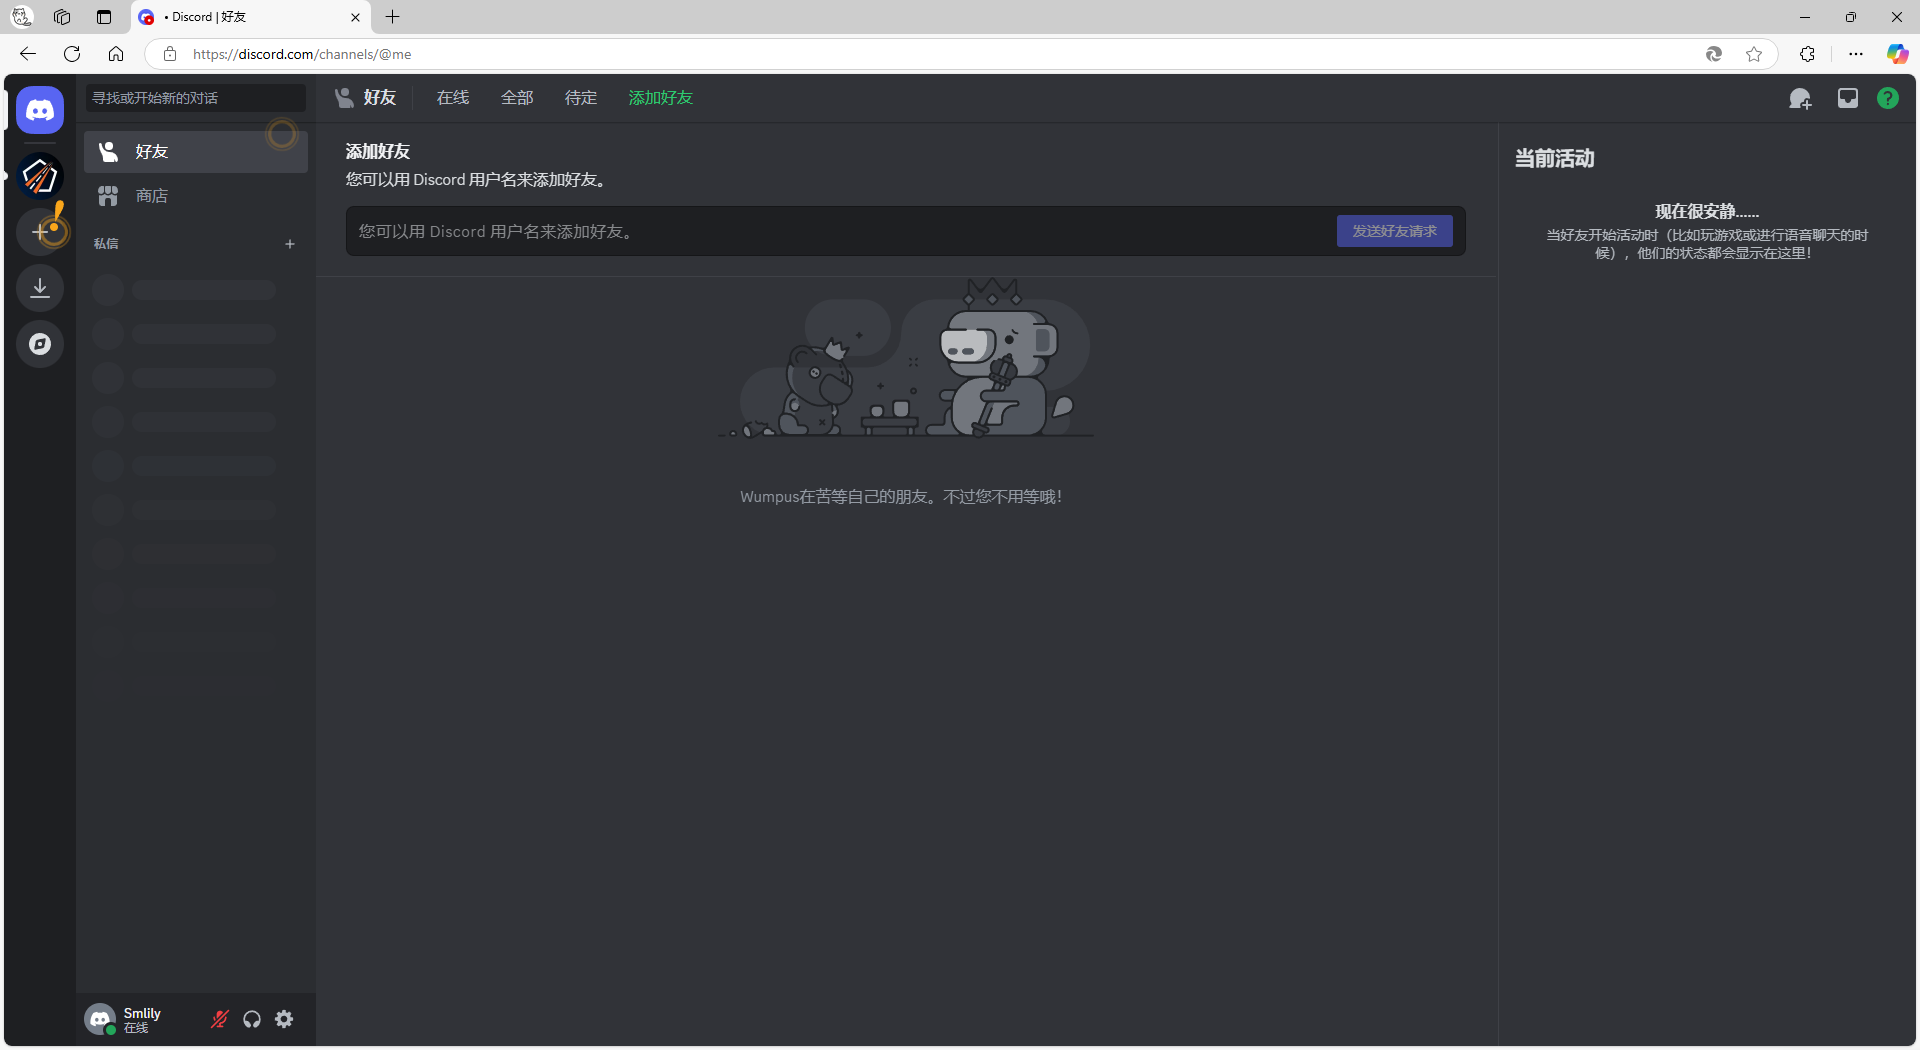Image resolution: width=1920 pixels, height=1050 pixels.
Task: Open the tab actions menu icon
Action: pyautogui.click(x=104, y=17)
